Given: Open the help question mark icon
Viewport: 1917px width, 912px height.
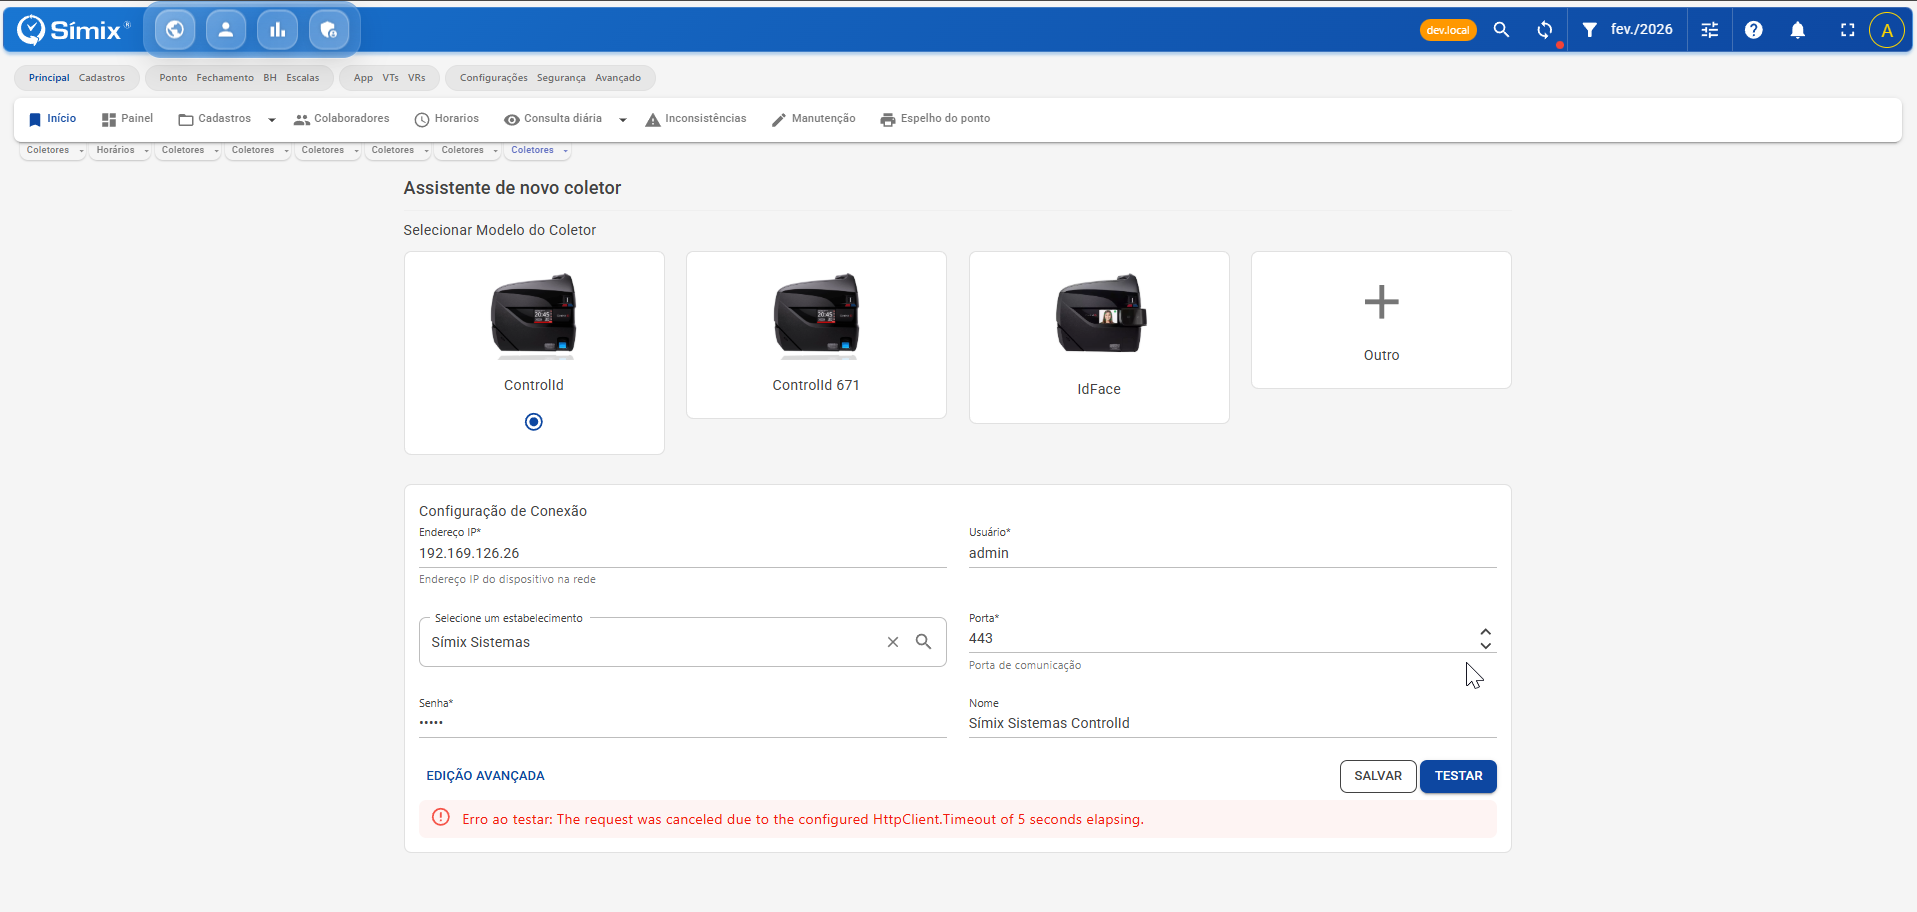Looking at the screenshot, I should [x=1754, y=30].
